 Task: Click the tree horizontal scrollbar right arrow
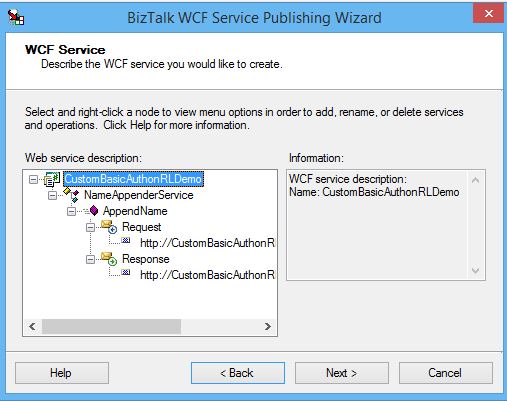click(268, 326)
